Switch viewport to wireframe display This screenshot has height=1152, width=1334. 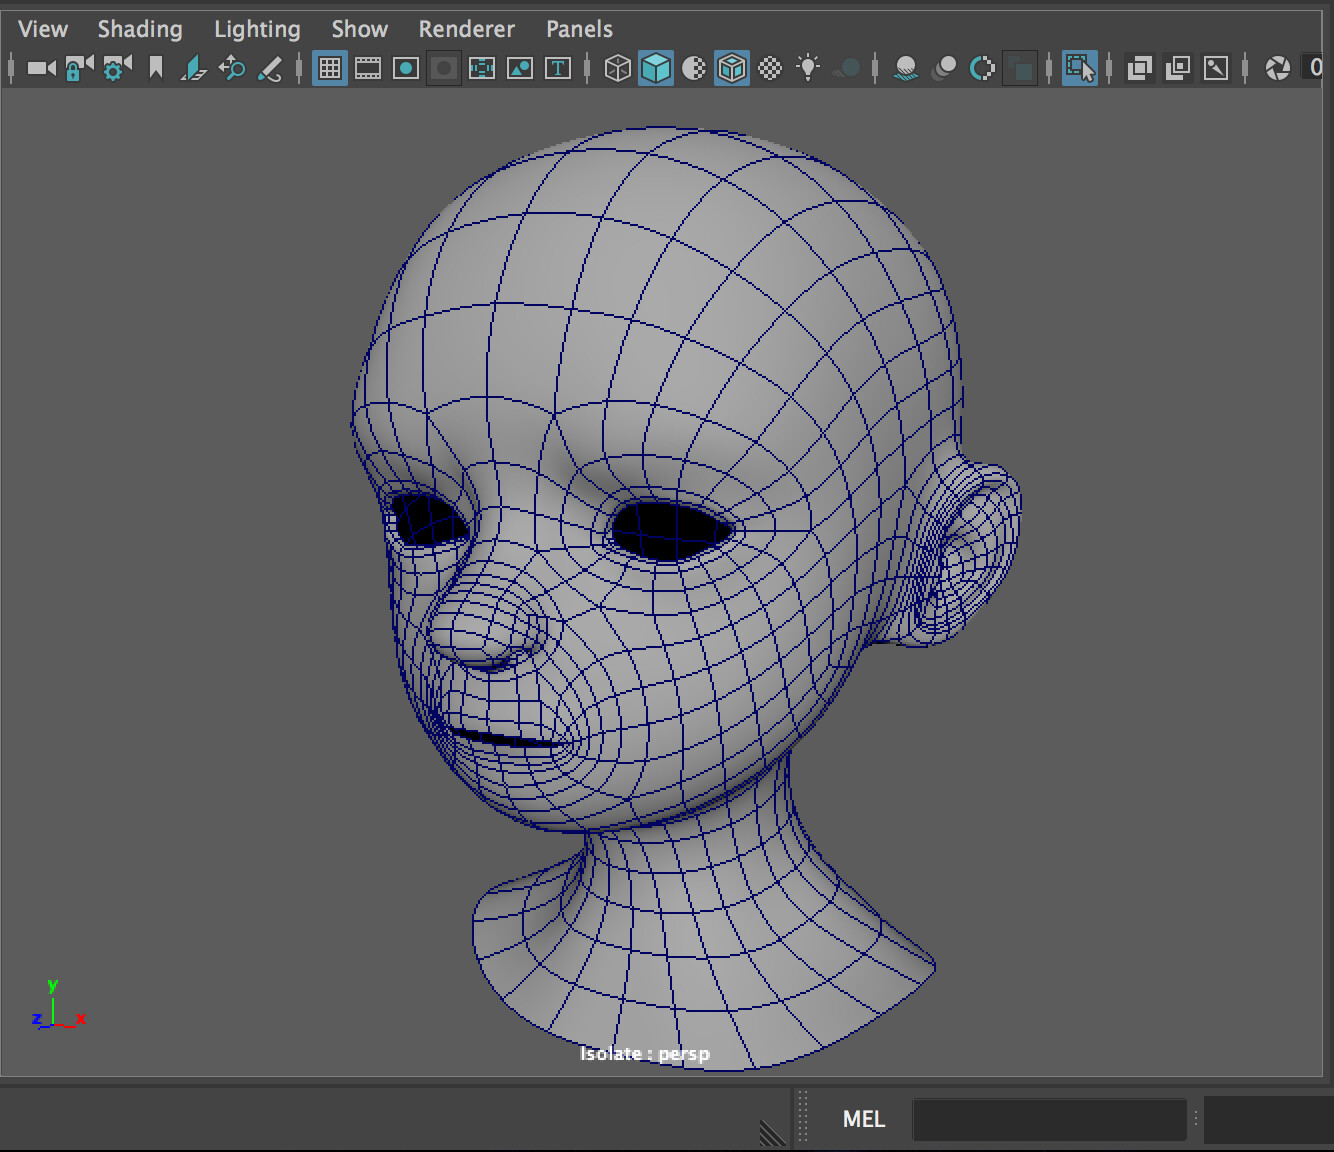(x=618, y=67)
